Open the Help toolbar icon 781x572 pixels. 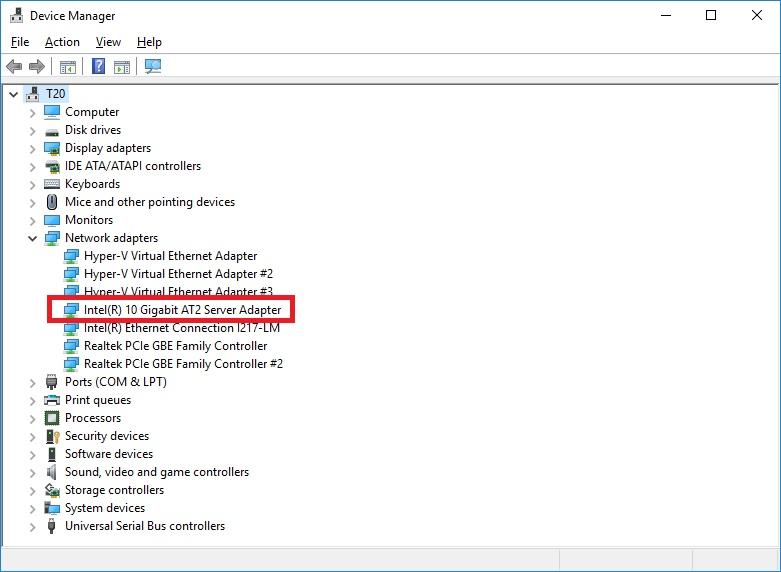point(99,66)
